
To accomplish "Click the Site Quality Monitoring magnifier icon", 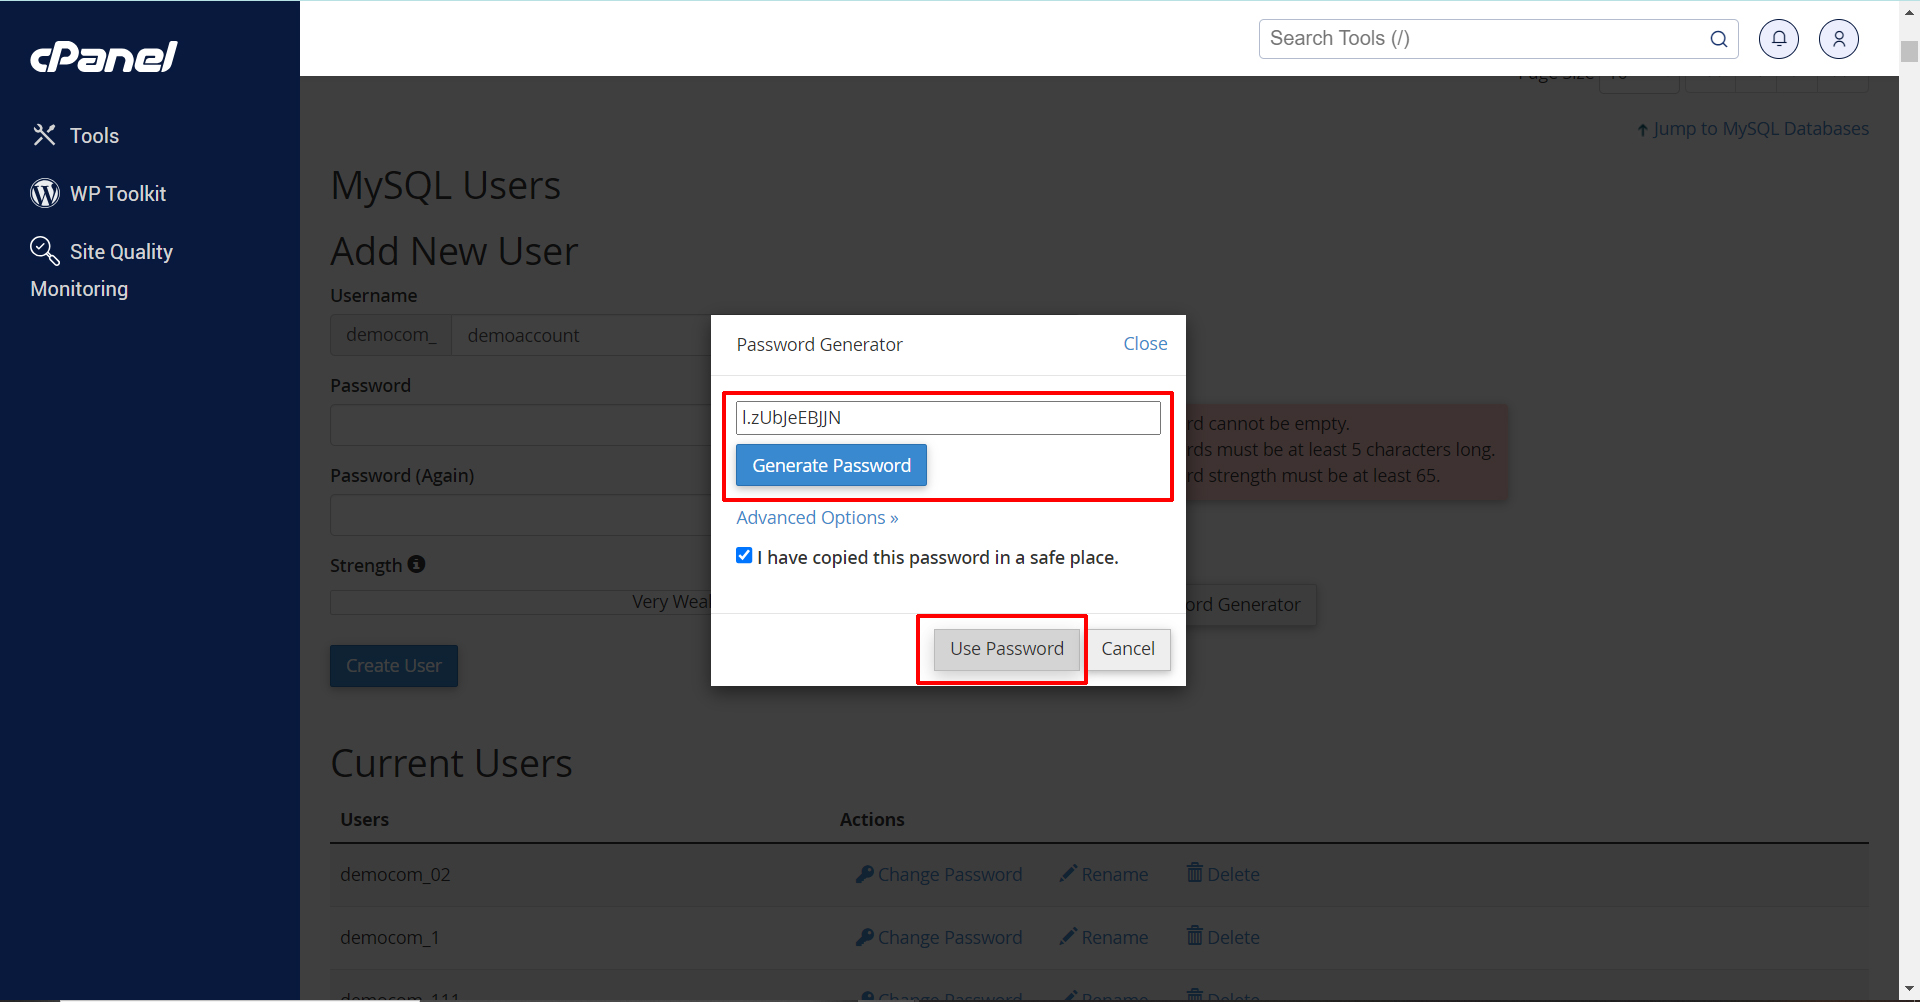I will coord(44,250).
